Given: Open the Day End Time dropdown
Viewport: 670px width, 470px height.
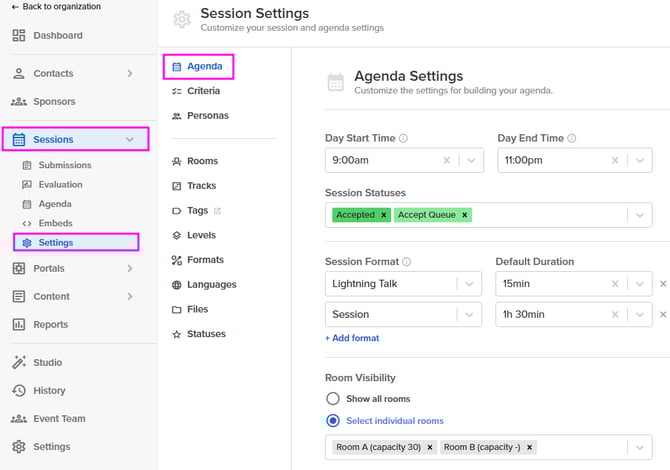Looking at the screenshot, I should pos(639,160).
